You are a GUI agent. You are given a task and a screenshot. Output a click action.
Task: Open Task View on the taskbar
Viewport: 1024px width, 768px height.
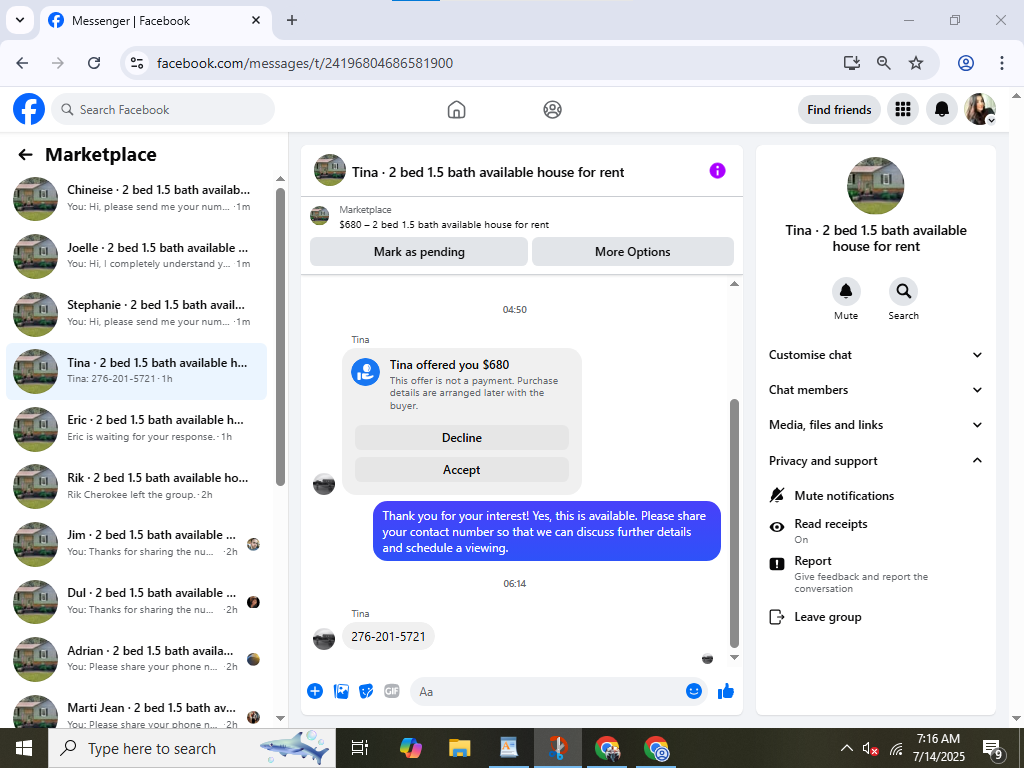(x=359, y=748)
